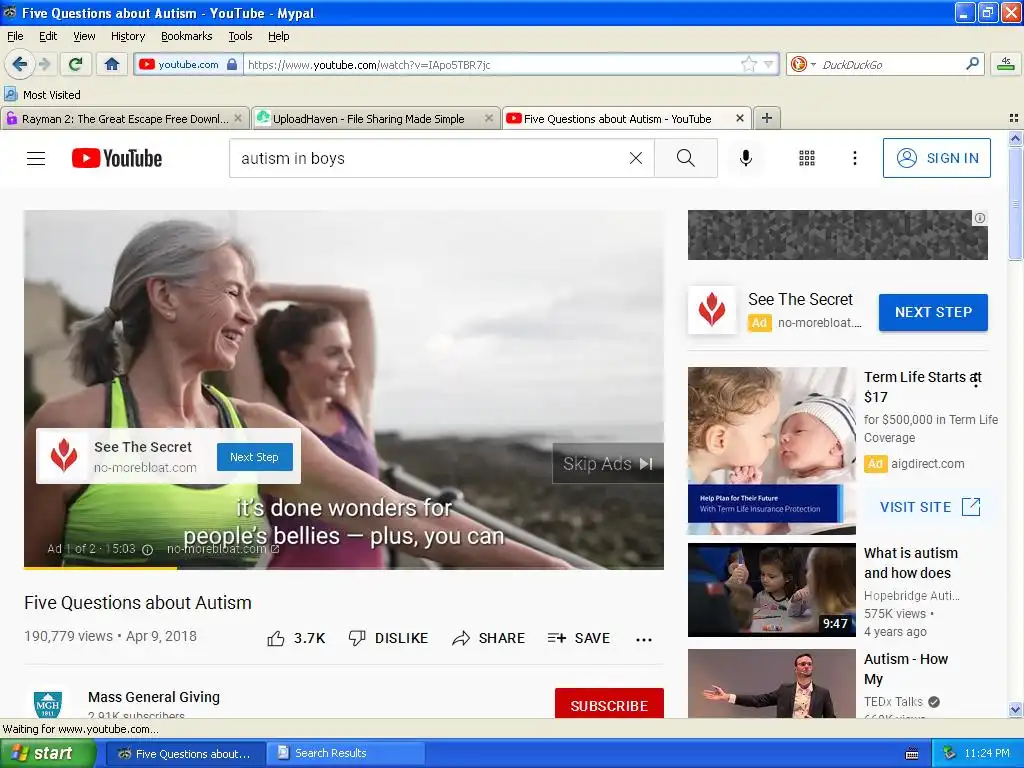Close the Five Questions about Autism tab

point(740,118)
